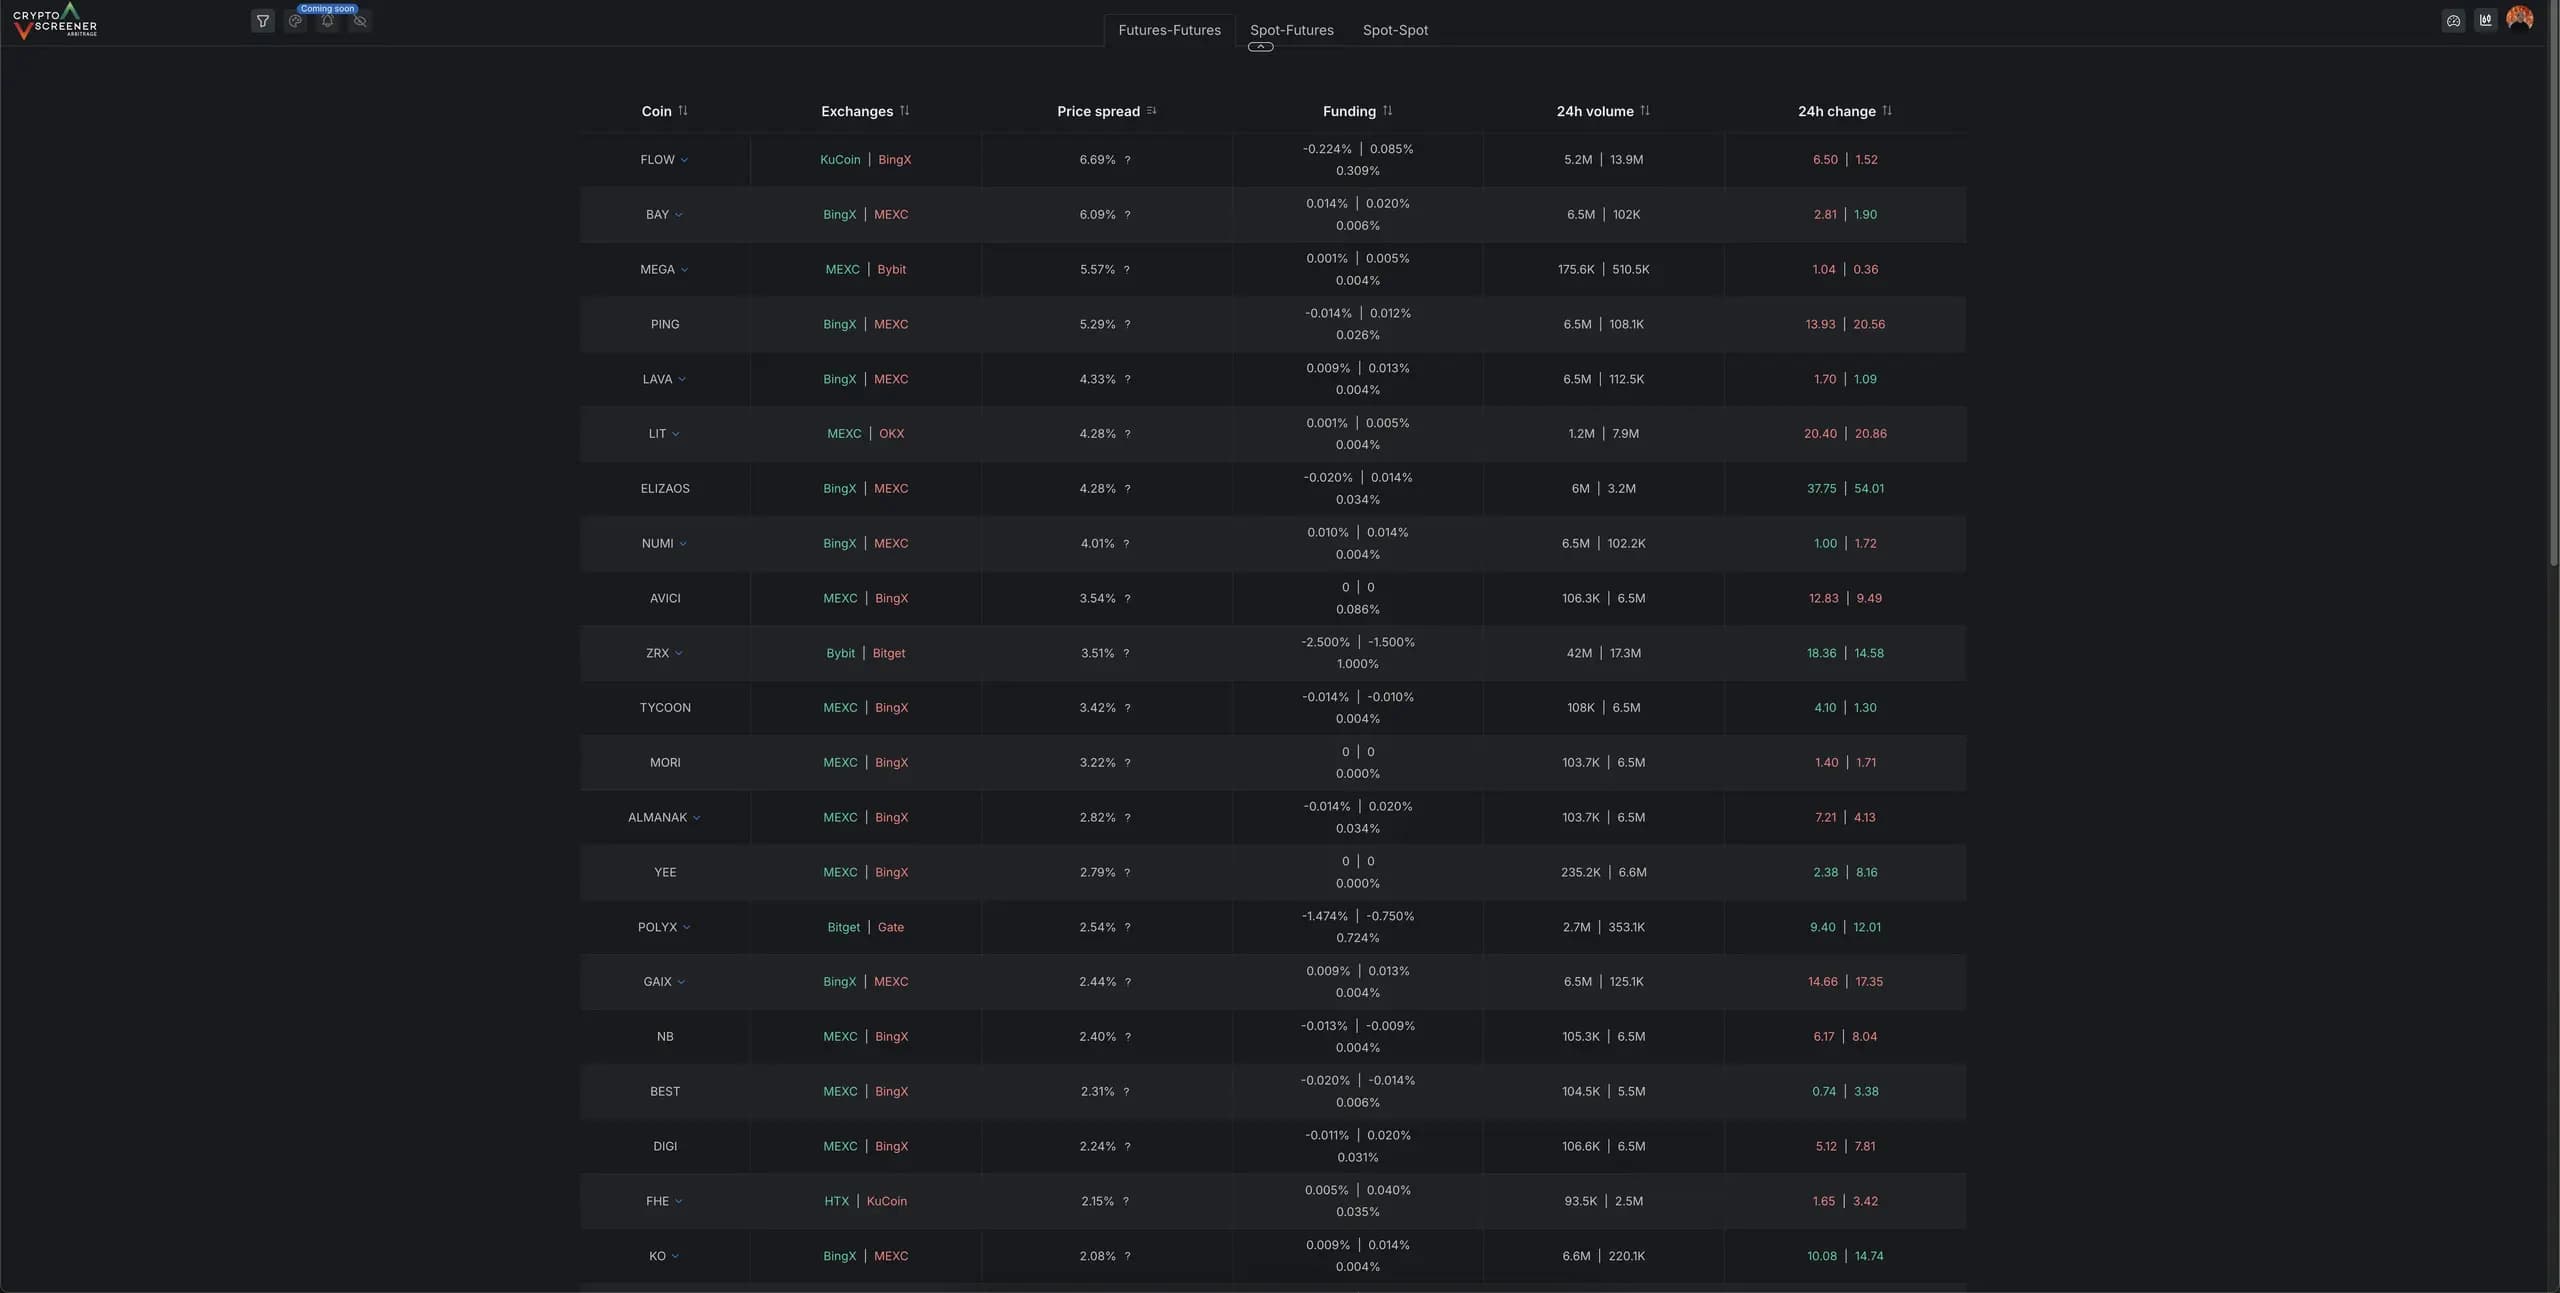2560x1293 pixels.
Task: Click the Crypto Screener logo
Action: [x=55, y=21]
